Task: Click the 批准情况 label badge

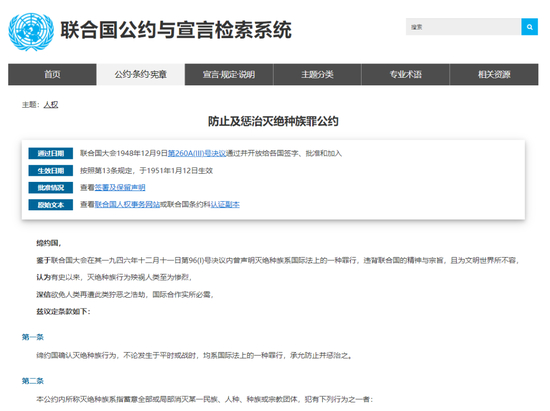Action: [51, 188]
